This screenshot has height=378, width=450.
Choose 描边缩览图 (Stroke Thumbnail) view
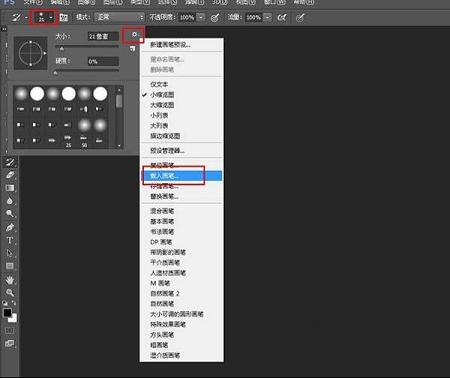click(x=165, y=136)
